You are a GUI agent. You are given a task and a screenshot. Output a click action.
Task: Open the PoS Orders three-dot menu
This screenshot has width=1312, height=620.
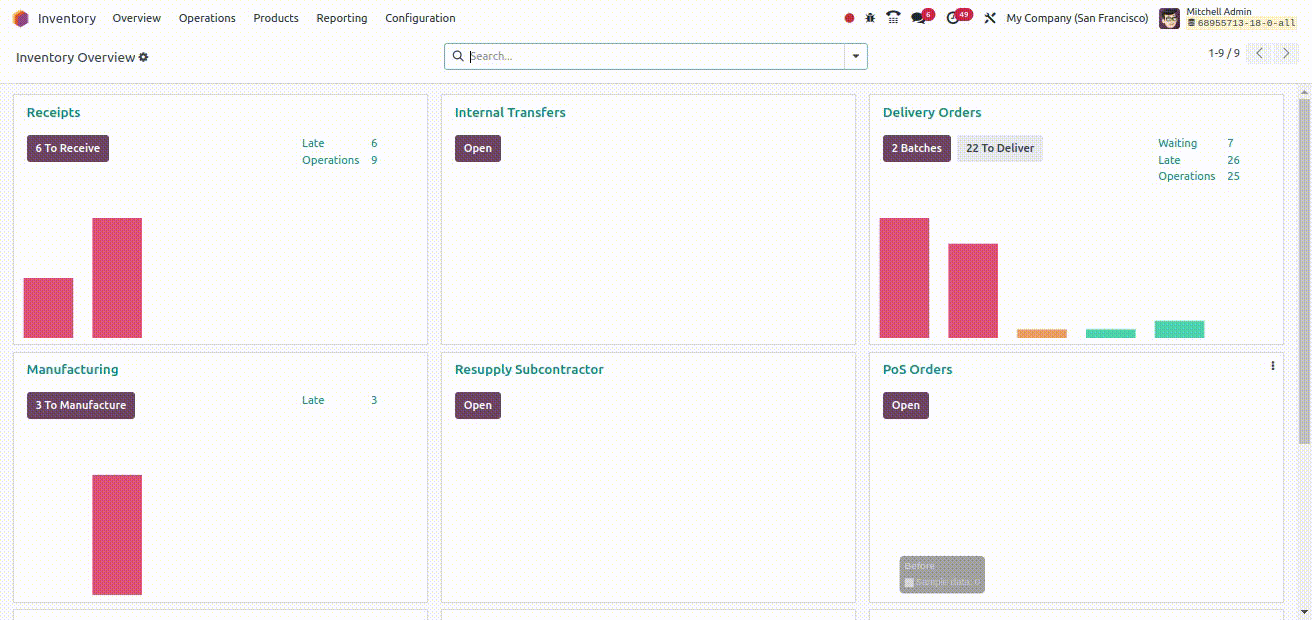coord(1272,366)
